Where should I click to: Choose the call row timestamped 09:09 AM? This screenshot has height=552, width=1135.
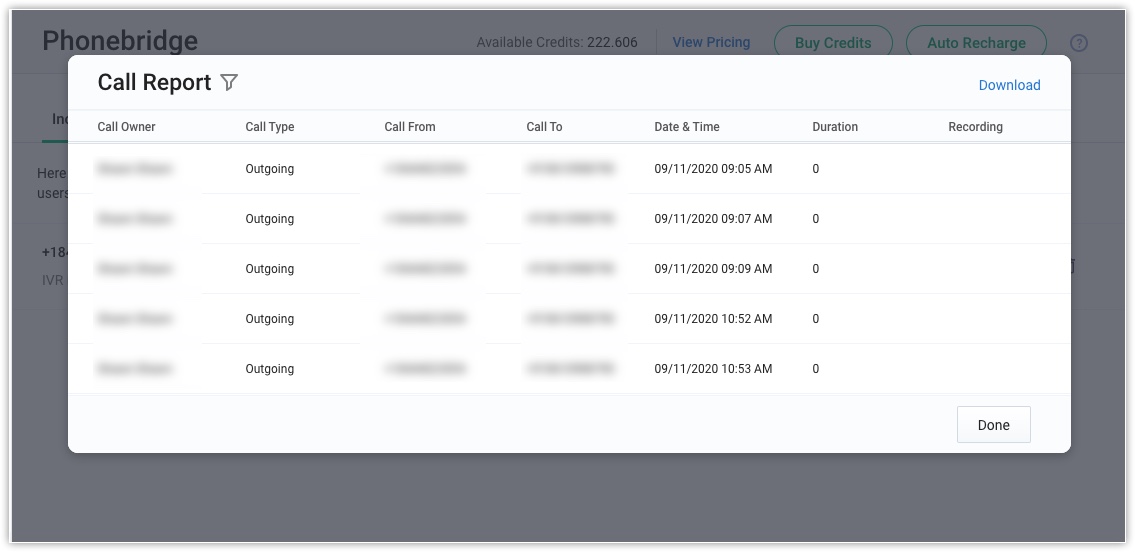tap(713, 269)
